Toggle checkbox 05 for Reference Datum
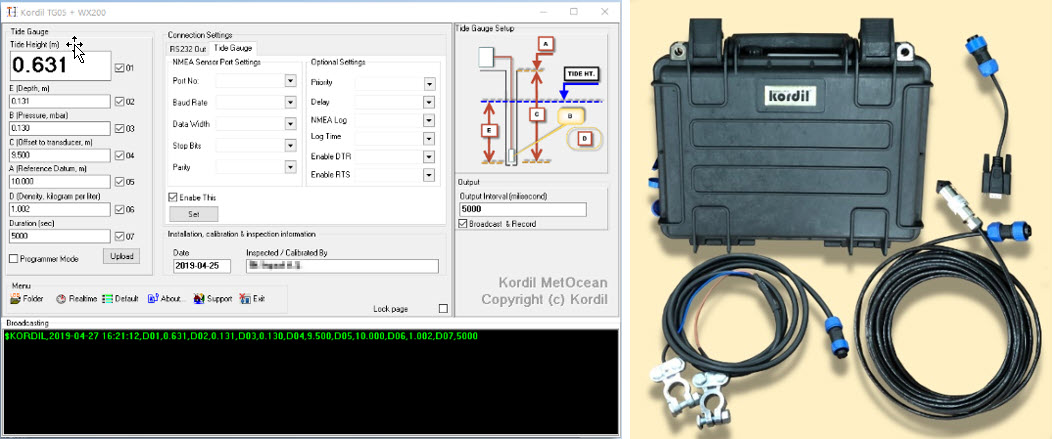 click(x=120, y=182)
